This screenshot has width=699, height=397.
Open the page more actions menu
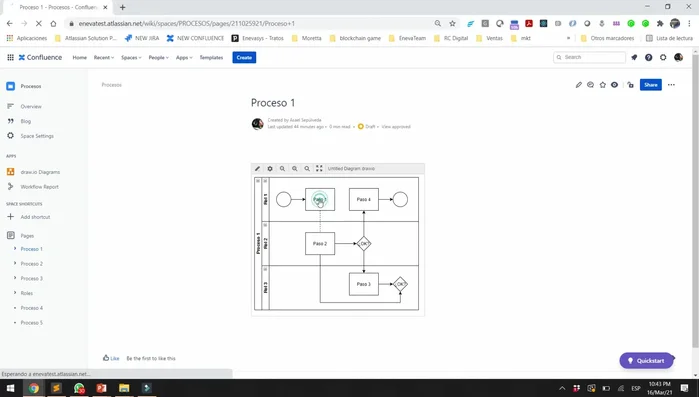pyautogui.click(x=671, y=85)
